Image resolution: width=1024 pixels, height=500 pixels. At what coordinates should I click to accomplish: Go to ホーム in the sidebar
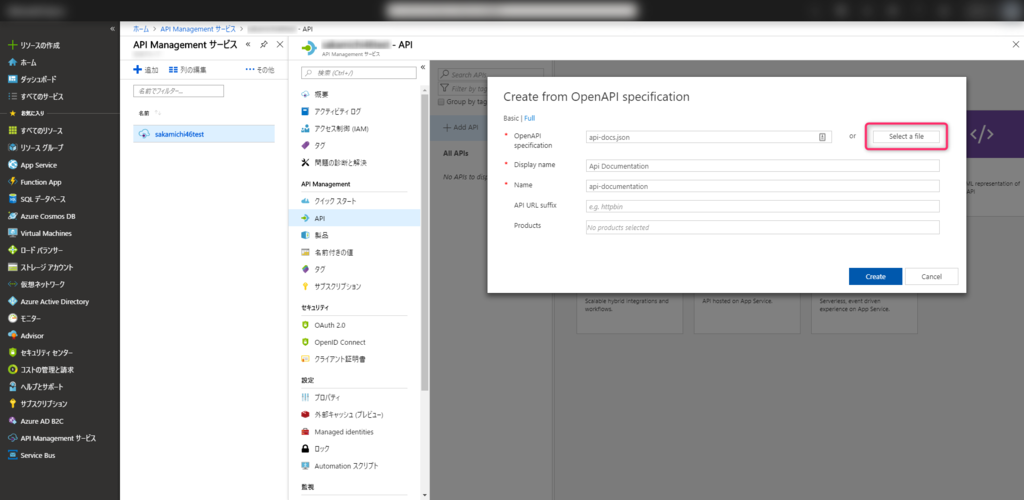click(x=22, y=62)
